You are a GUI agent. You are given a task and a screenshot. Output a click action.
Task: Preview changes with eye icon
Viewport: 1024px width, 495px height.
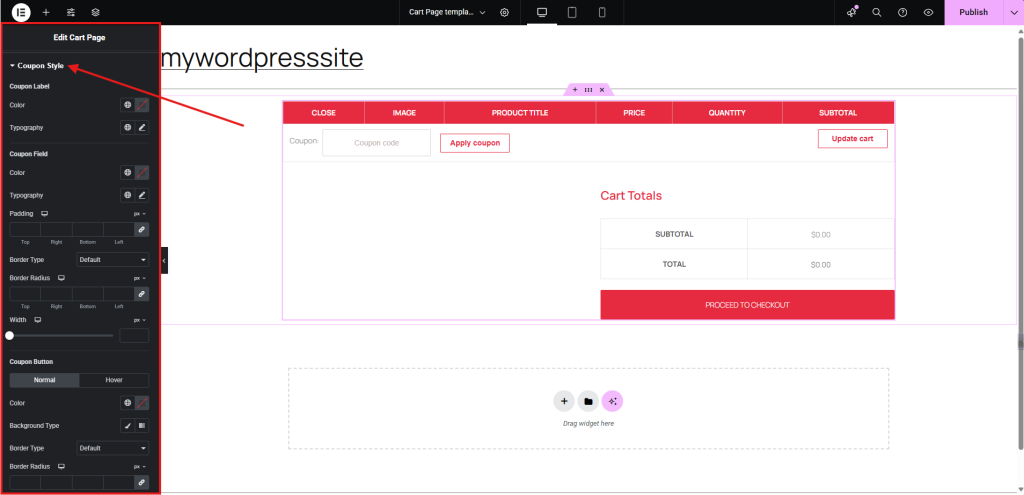(x=928, y=12)
